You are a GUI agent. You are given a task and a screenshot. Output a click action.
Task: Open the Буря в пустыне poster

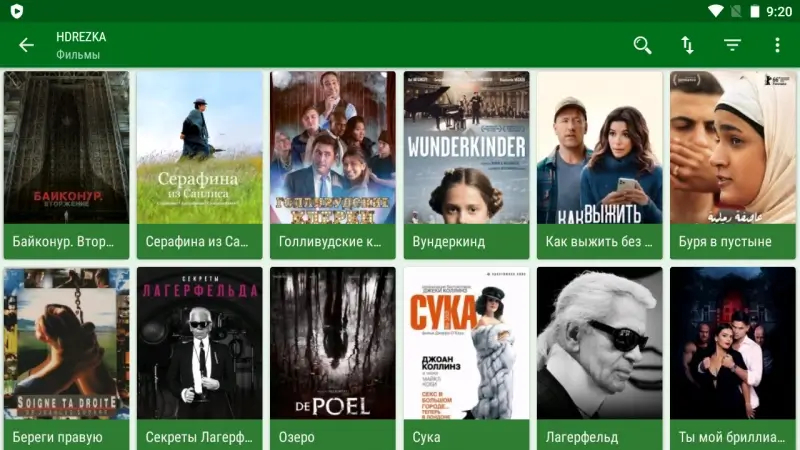(733, 147)
